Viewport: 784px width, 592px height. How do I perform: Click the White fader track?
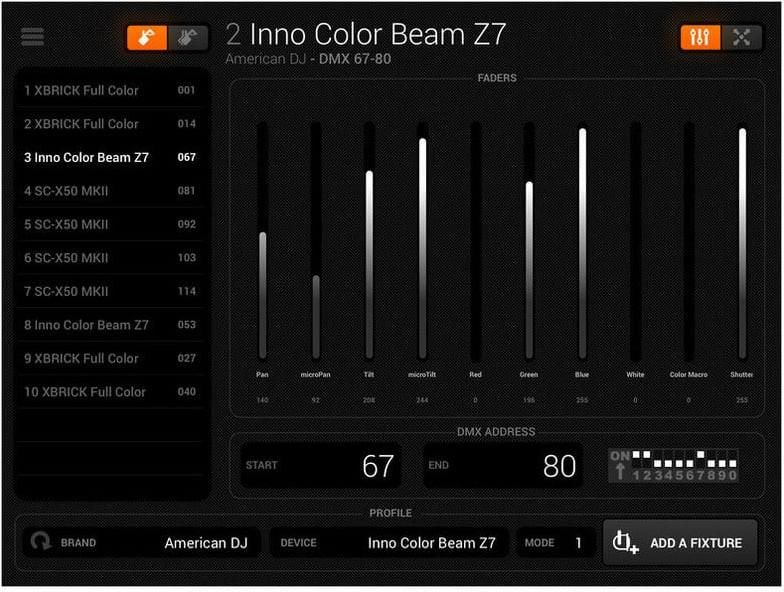coord(636,241)
